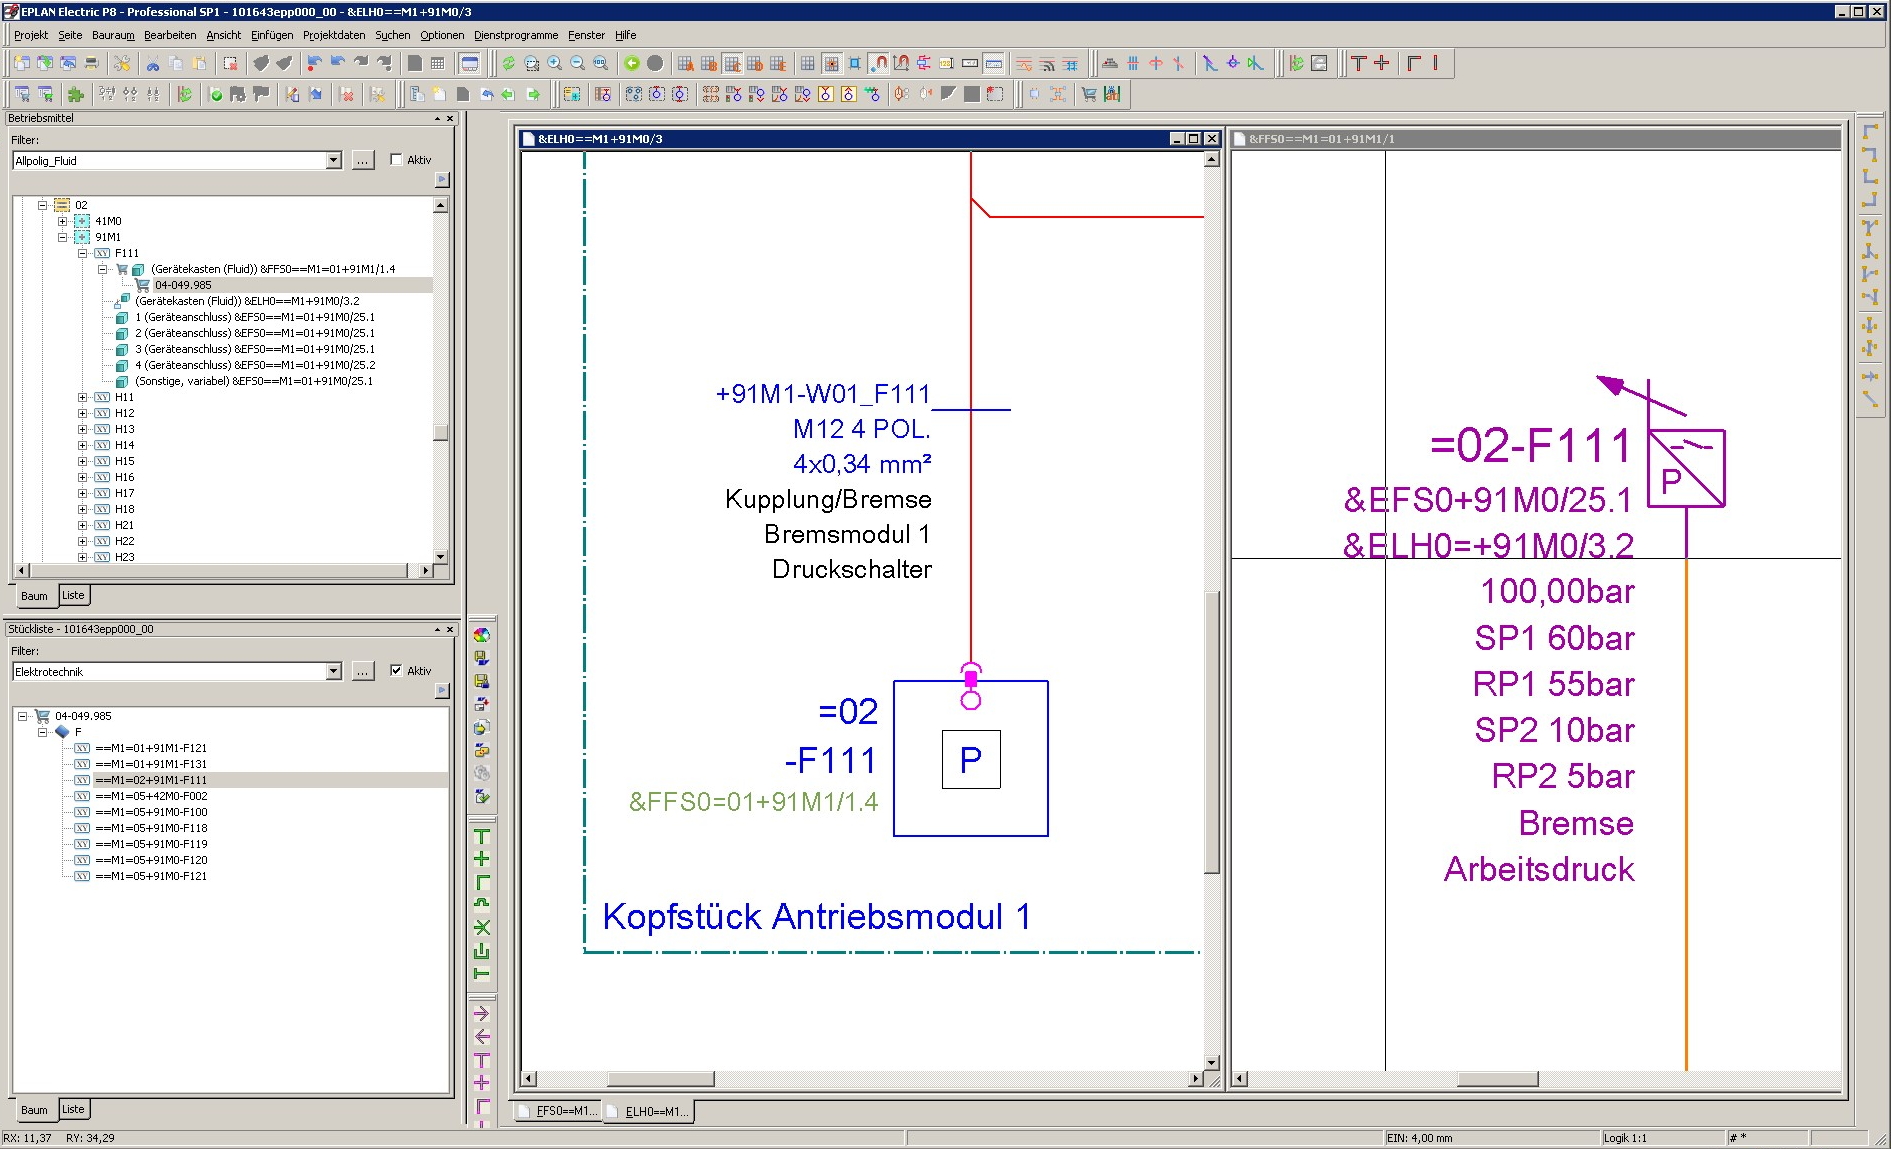Click the zoom in magnifier icon

(x=554, y=63)
